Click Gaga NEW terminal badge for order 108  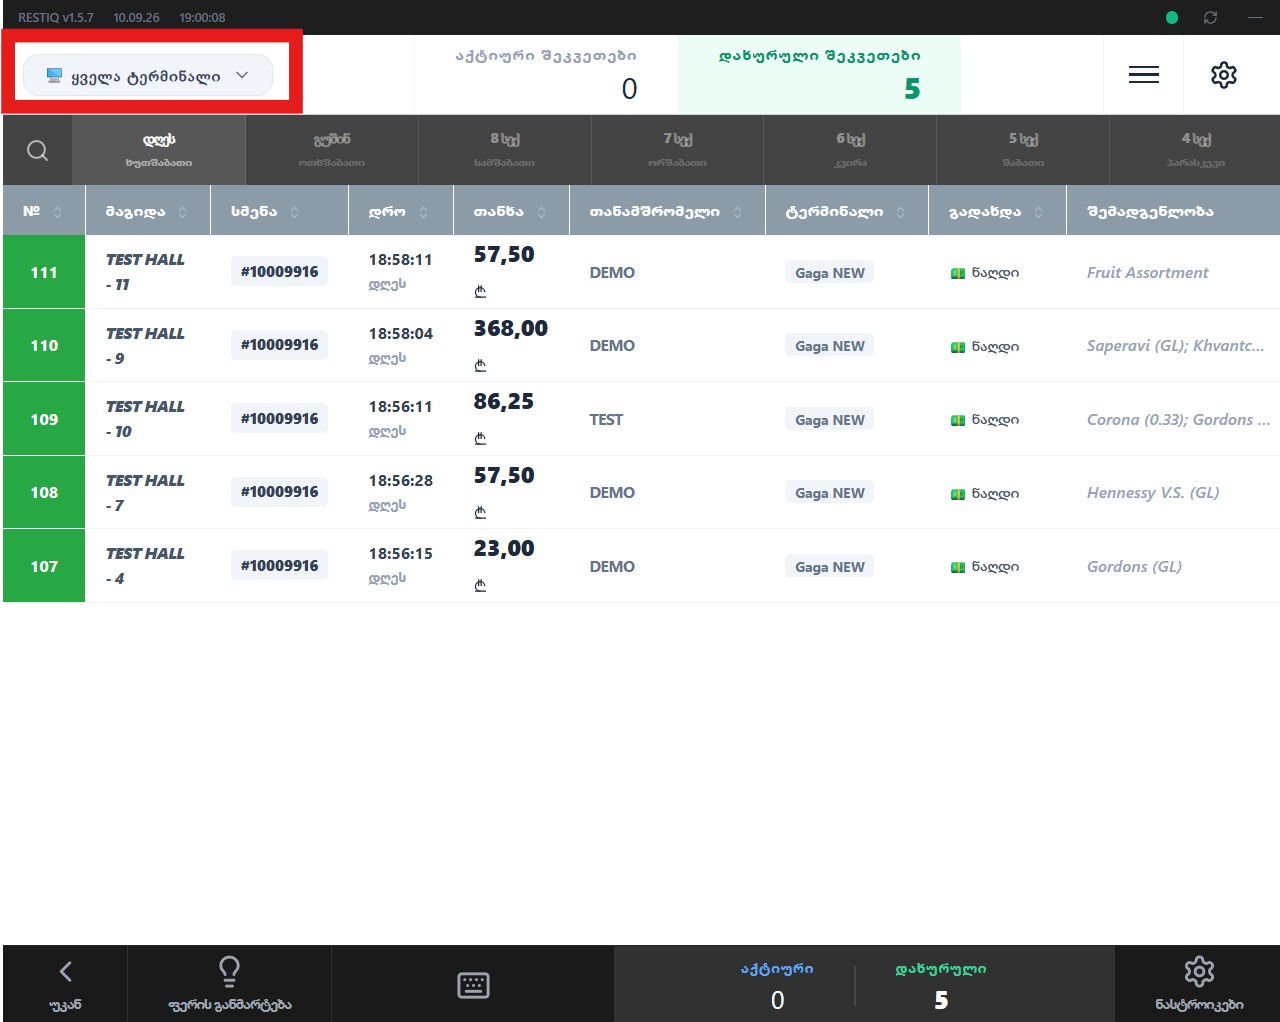tap(829, 493)
